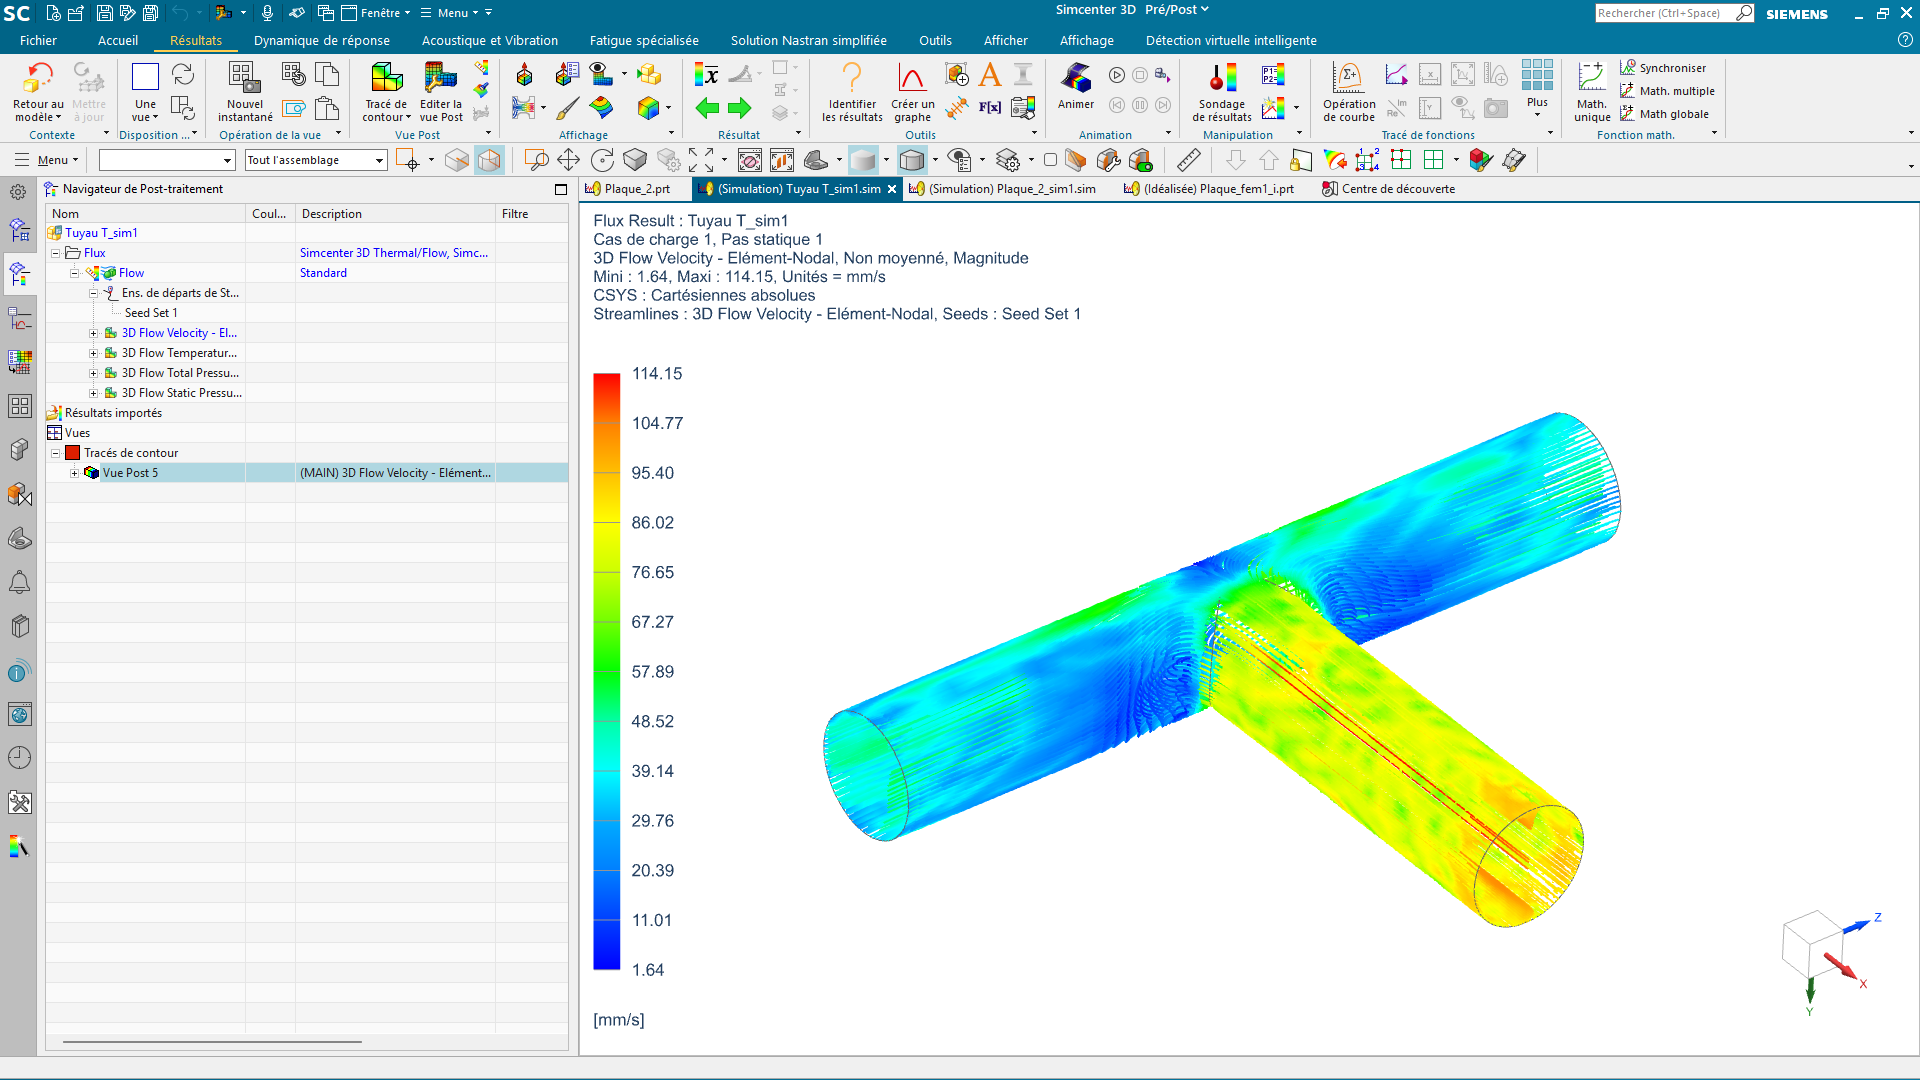The height and width of the screenshot is (1080, 1920).
Task: Expand 3D Flow Velocity result node
Action: click(94, 333)
